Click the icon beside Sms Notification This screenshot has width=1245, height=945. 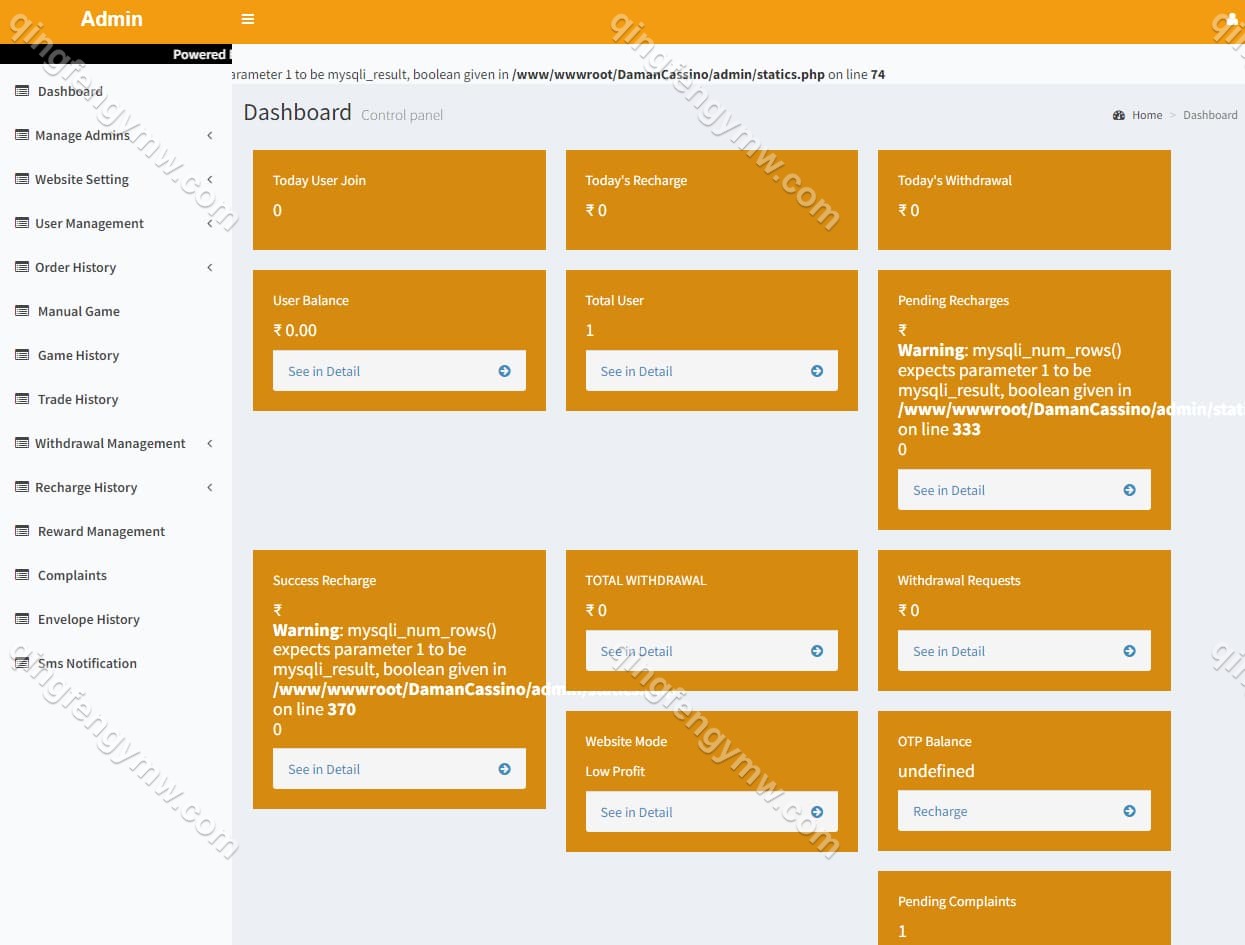pyautogui.click(x=22, y=663)
